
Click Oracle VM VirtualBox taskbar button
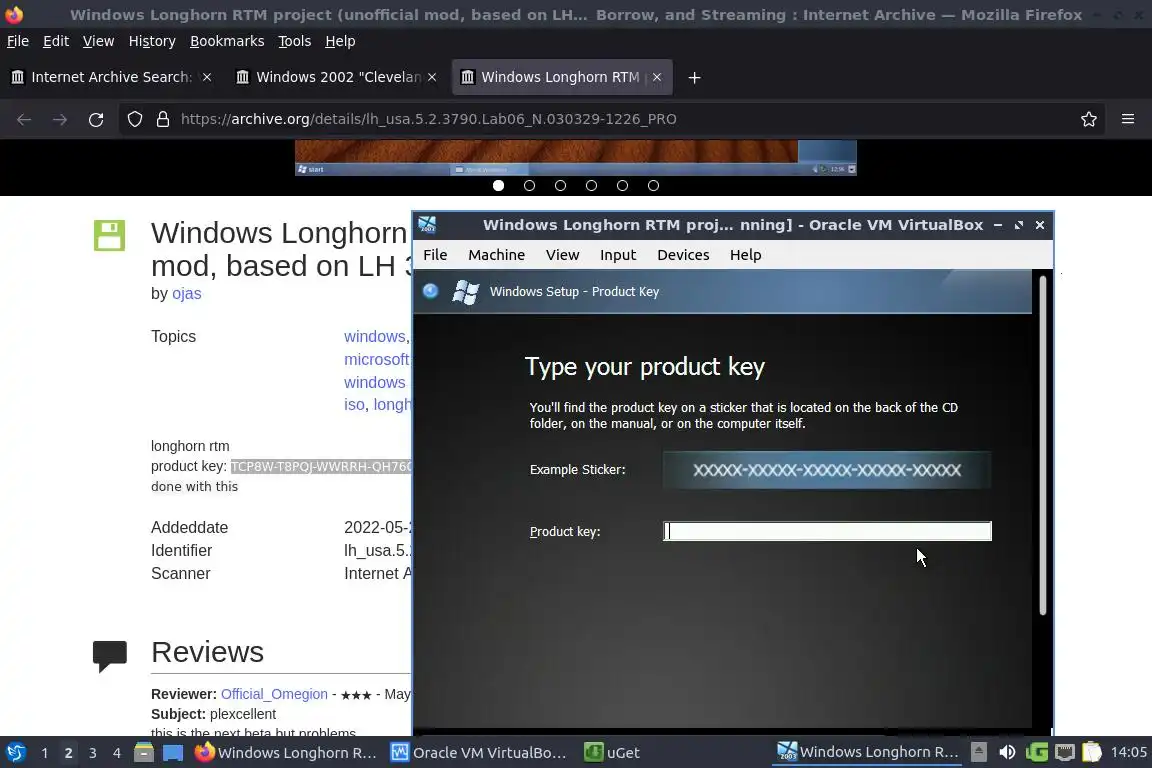pos(479,753)
